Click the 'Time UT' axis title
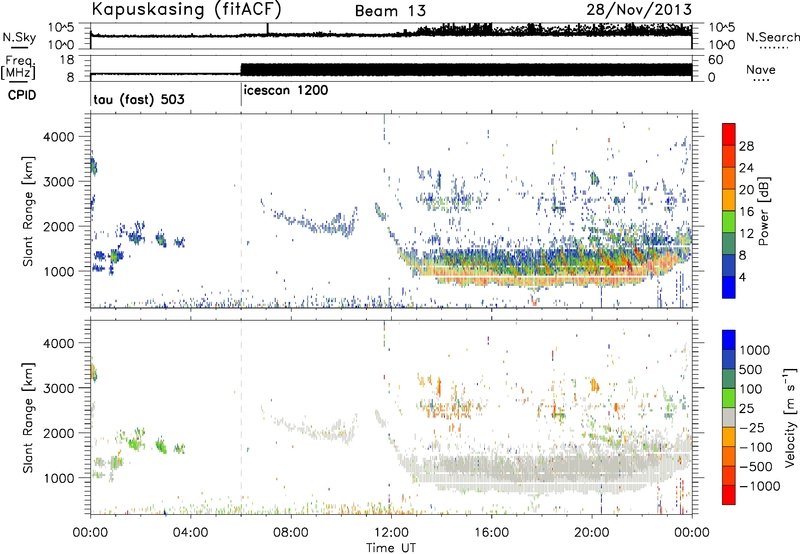The width and height of the screenshot is (800, 554). click(391, 548)
